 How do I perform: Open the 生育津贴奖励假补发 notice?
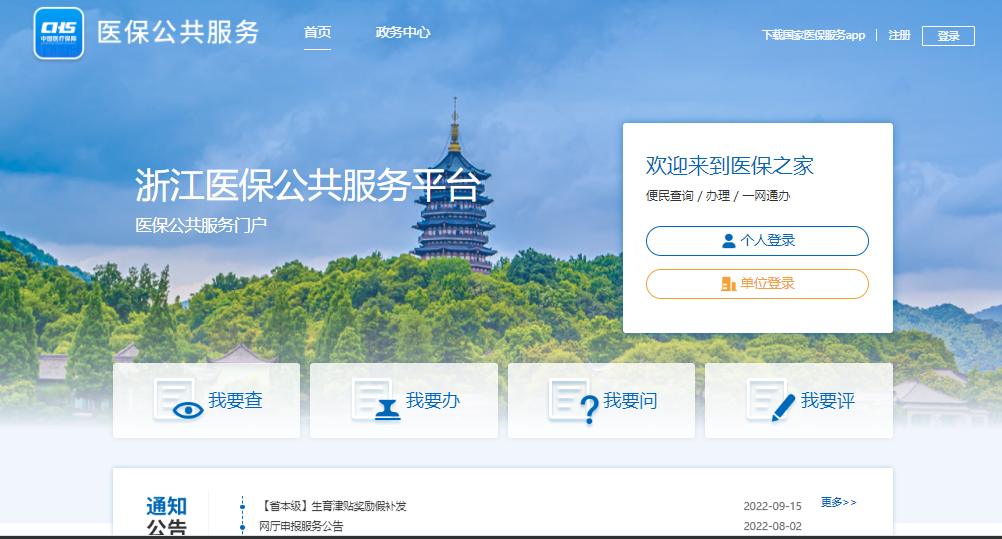tap(333, 506)
